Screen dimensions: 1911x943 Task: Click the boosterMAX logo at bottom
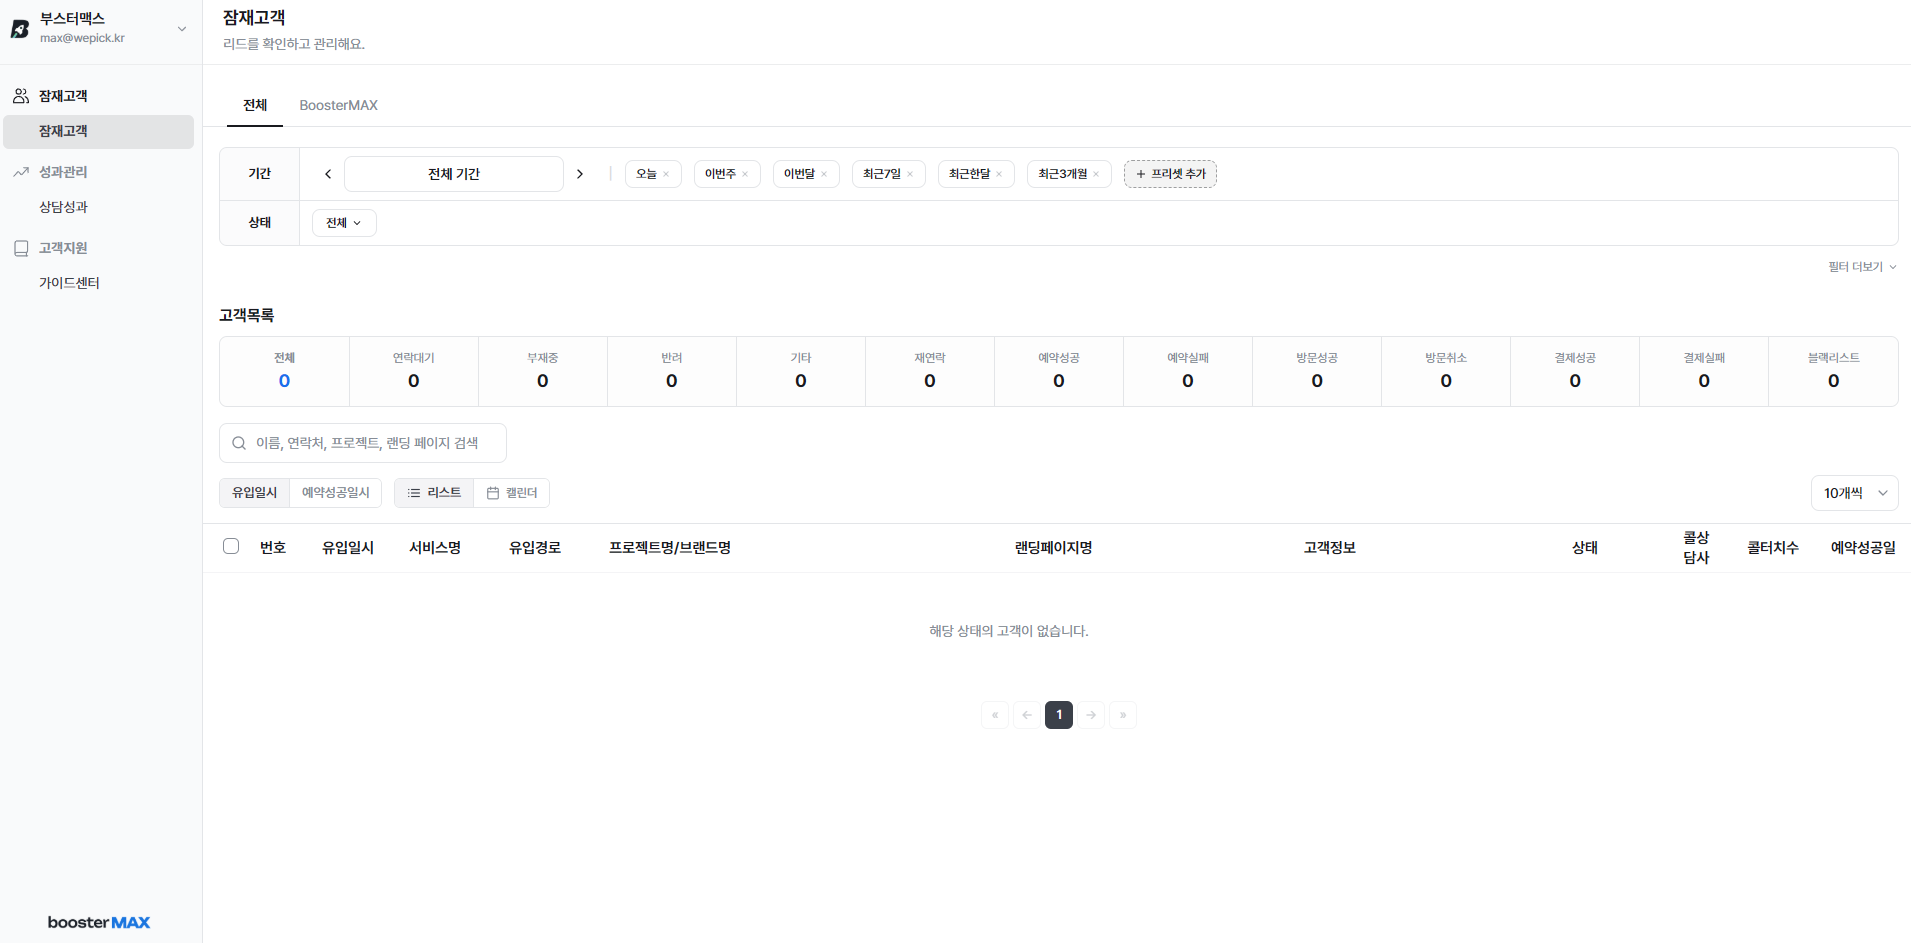tap(99, 922)
